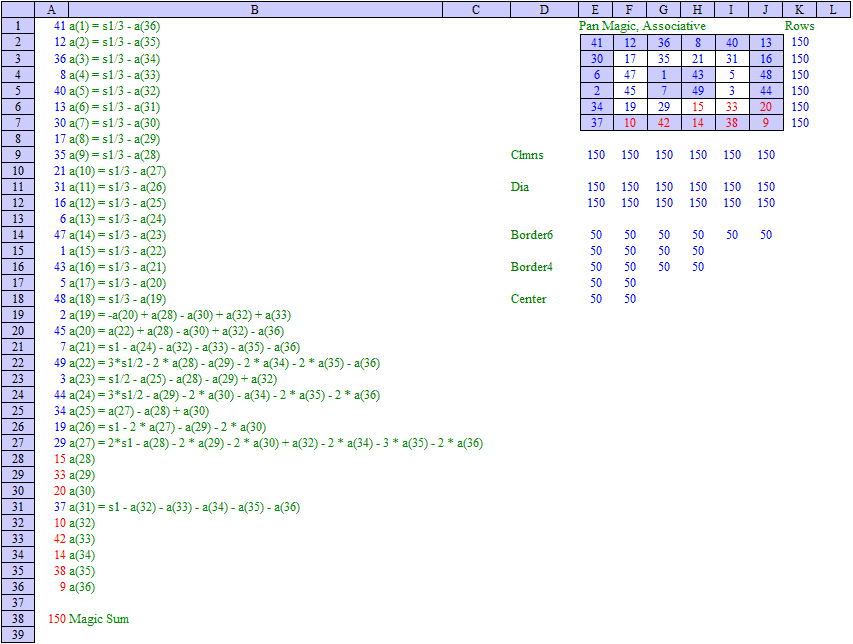Screen dimensions: 853x644
Task: Click the 'Border4' label cell
Action: point(531,267)
